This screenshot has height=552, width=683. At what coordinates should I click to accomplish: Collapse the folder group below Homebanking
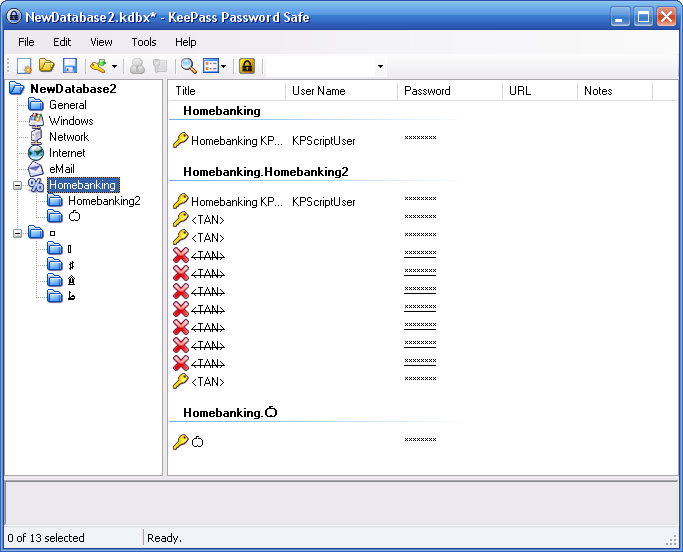tap(17, 233)
